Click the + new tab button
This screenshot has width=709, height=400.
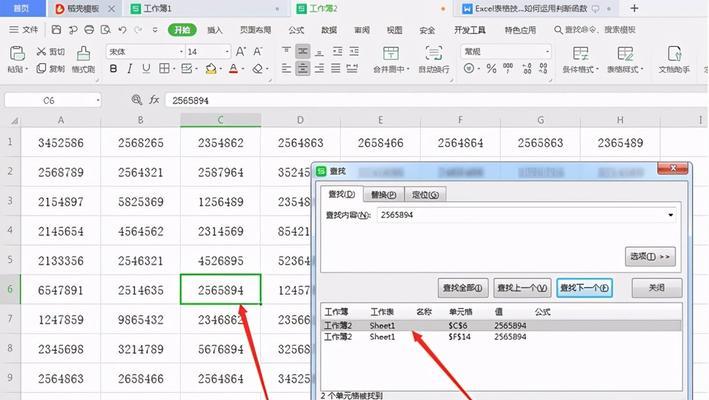pos(634,8)
